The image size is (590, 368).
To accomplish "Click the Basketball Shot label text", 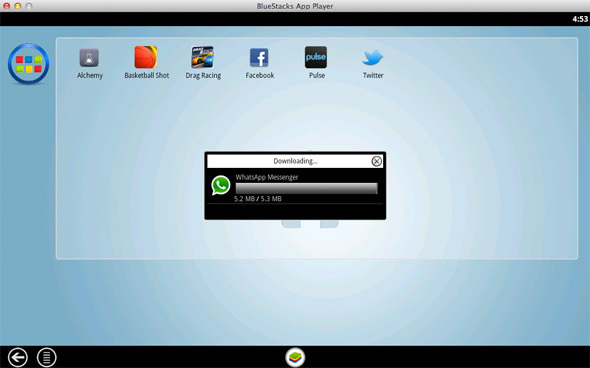I will (147, 75).
